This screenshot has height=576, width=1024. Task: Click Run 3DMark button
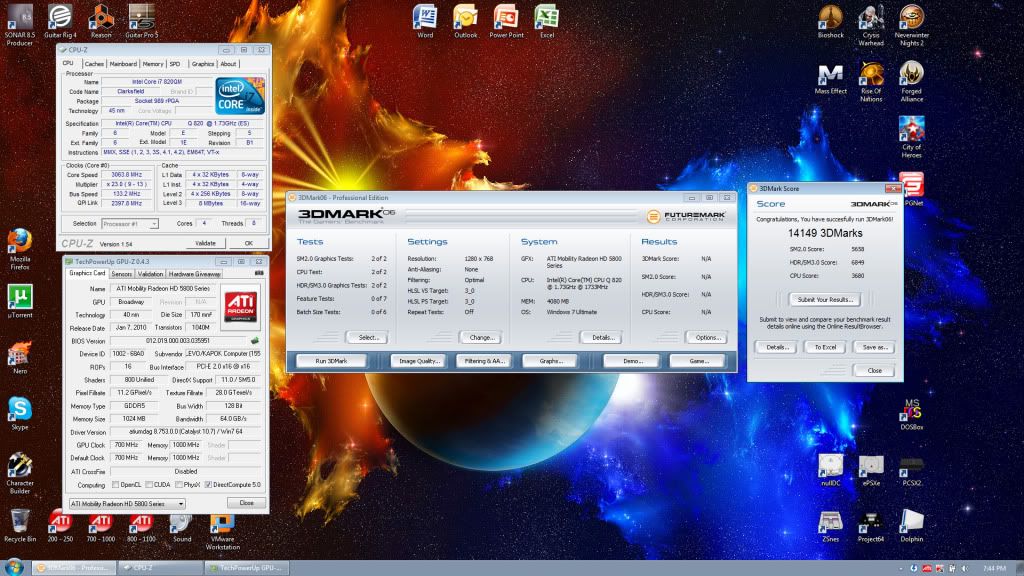[331, 360]
